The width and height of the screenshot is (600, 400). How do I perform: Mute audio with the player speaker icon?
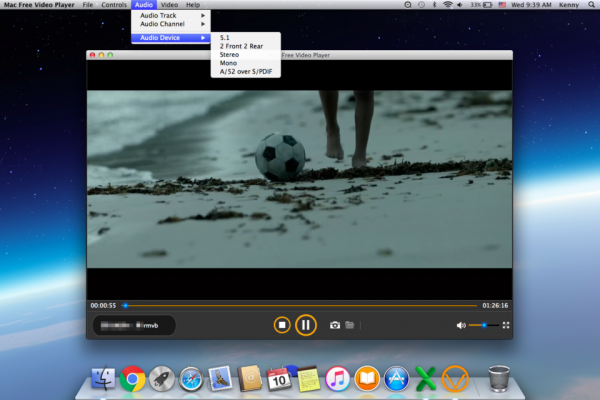click(x=461, y=325)
